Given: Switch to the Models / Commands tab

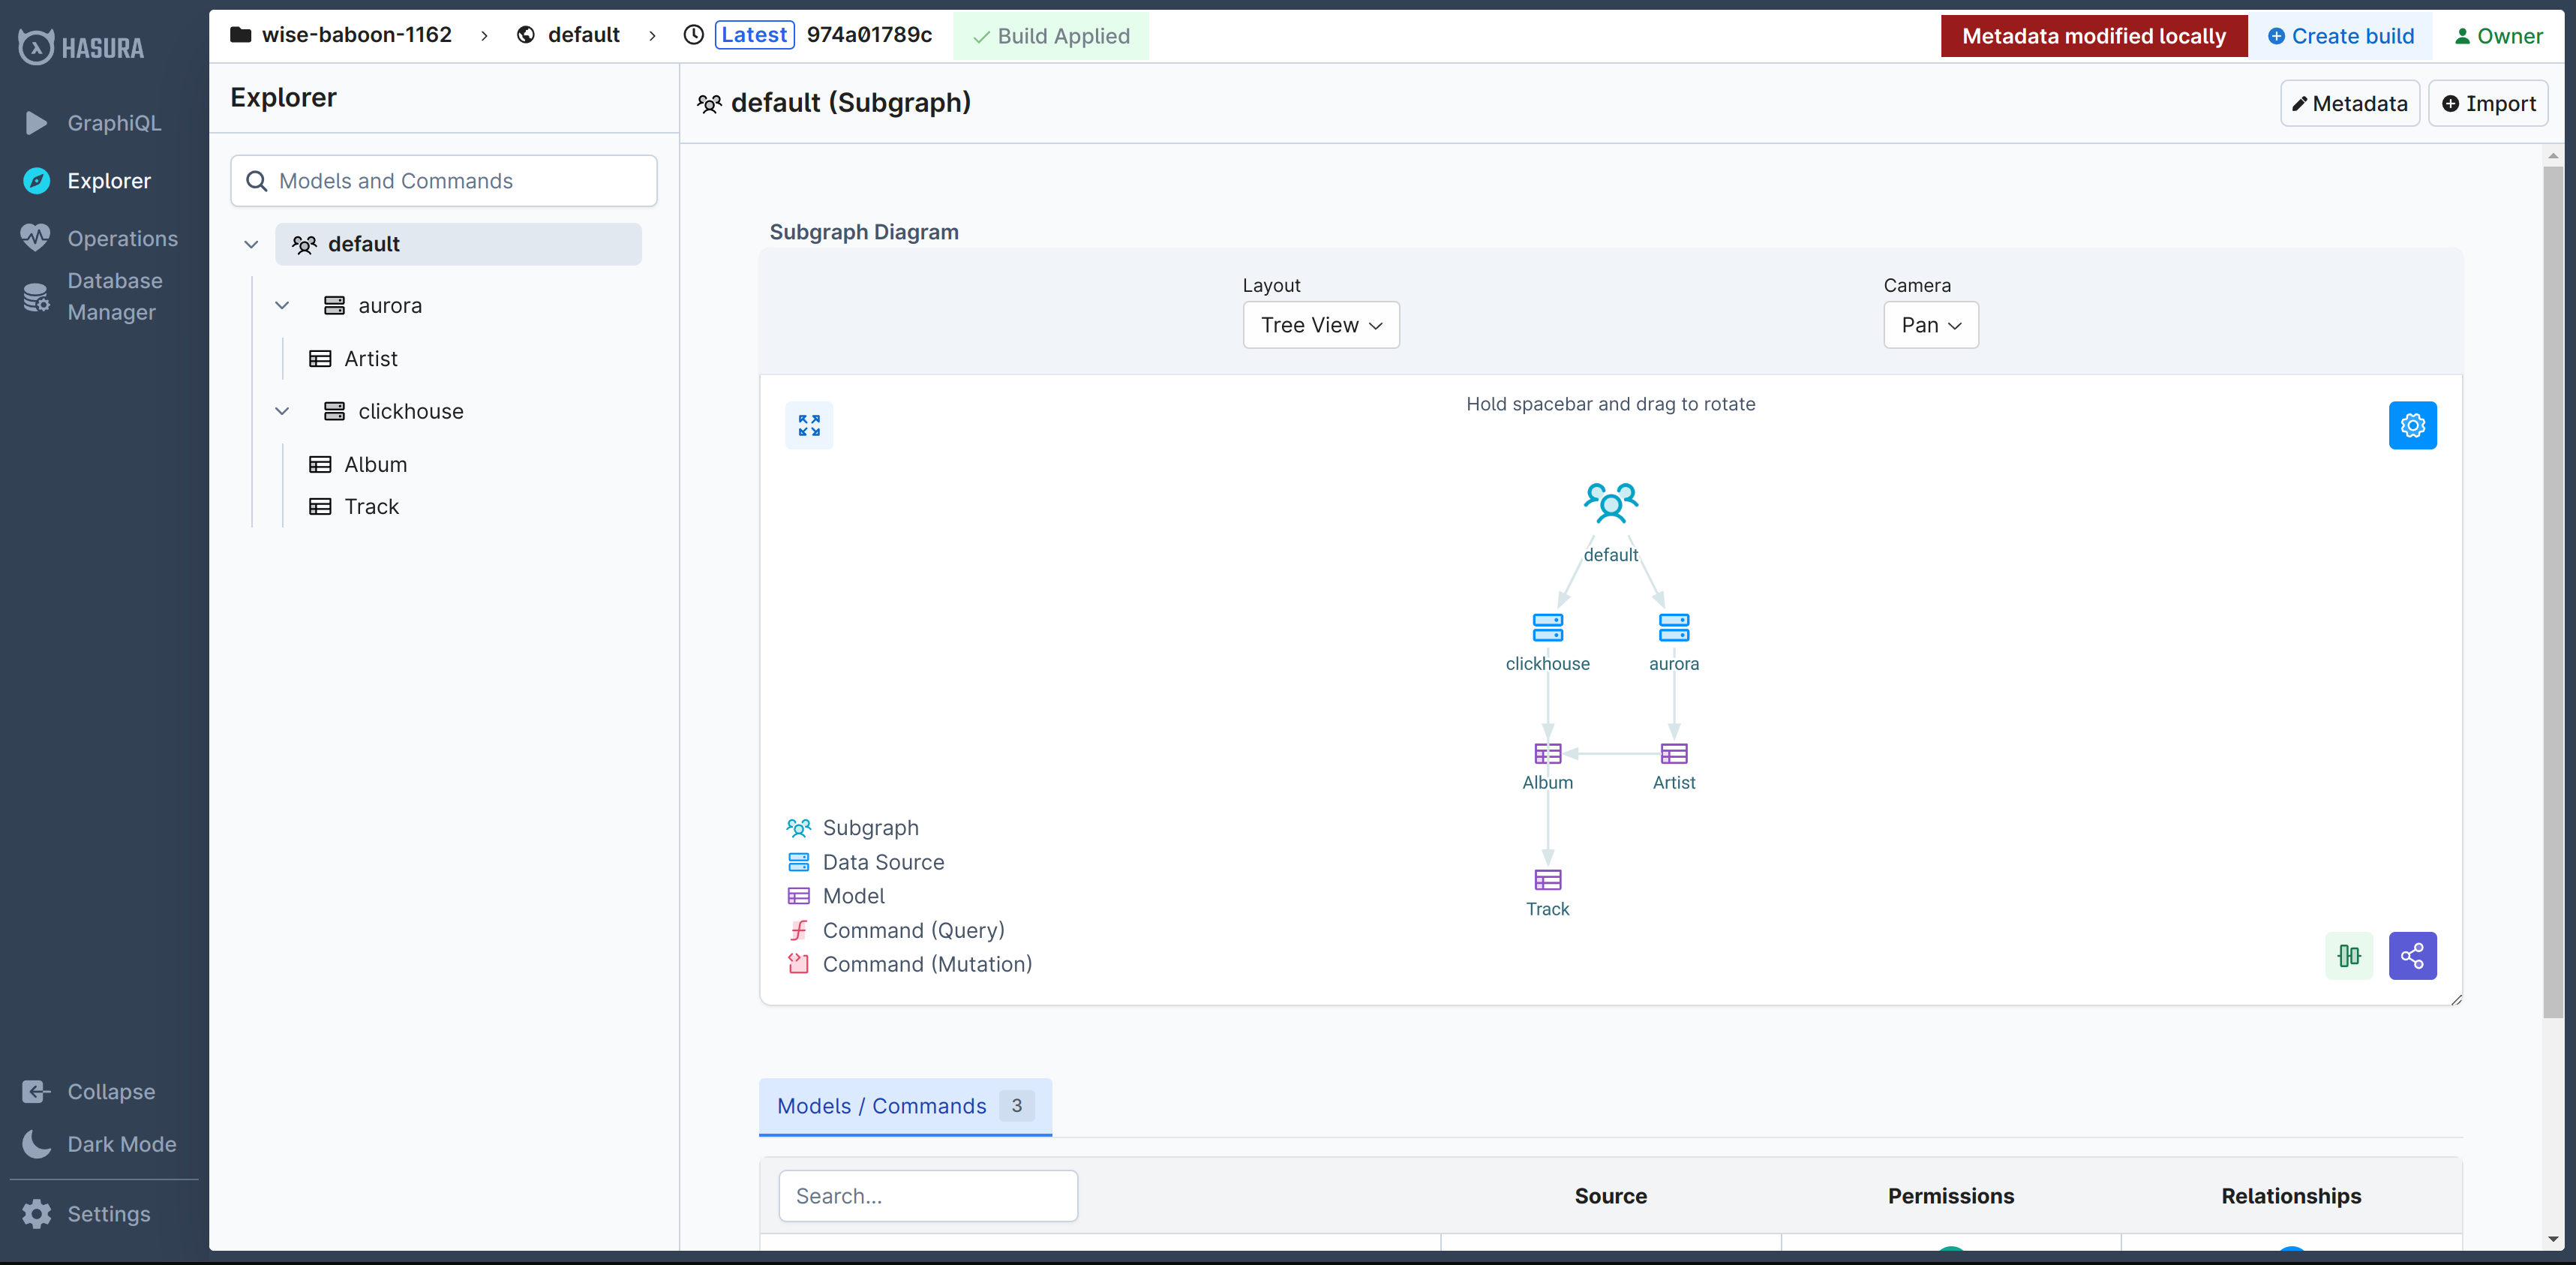Looking at the screenshot, I should (x=905, y=1106).
